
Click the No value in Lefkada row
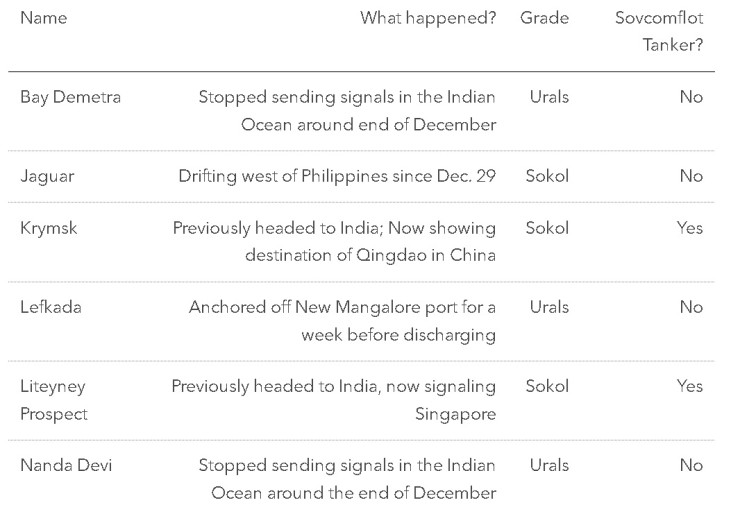[691, 307]
